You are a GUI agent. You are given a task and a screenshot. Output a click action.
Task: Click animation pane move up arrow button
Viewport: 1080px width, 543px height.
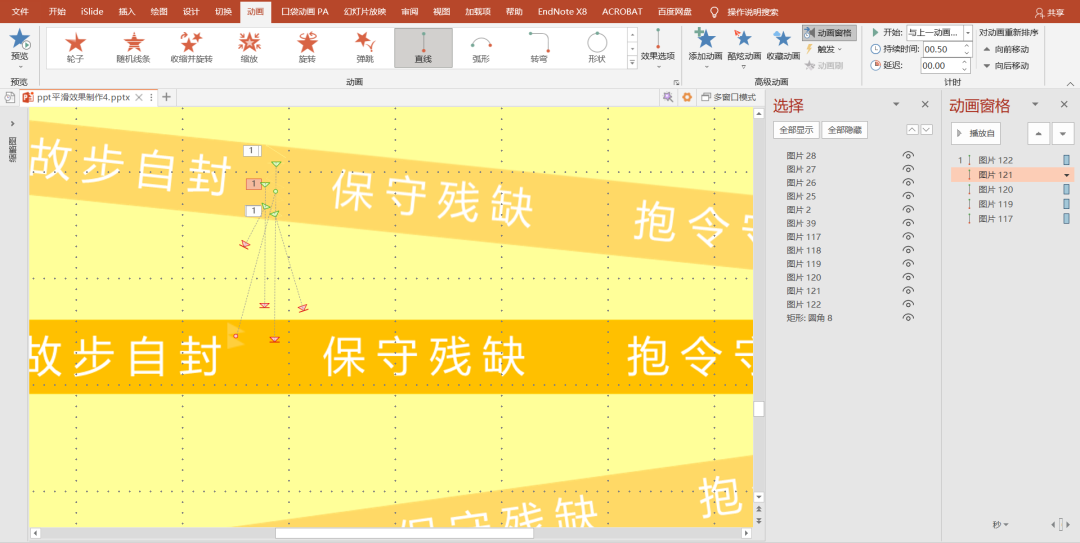[1039, 134]
